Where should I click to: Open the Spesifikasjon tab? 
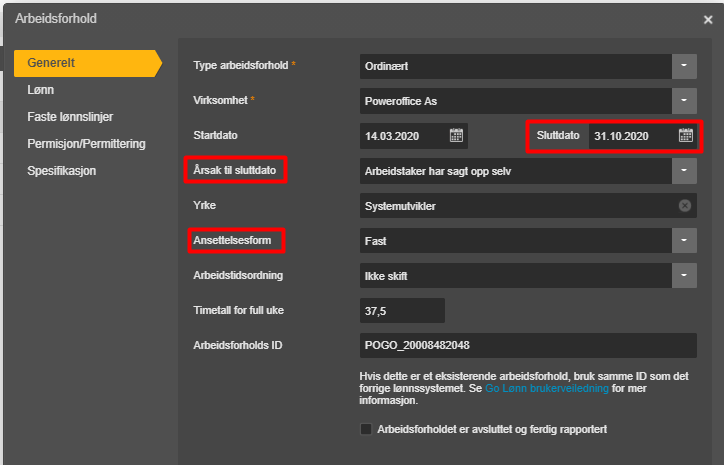tap(61, 170)
